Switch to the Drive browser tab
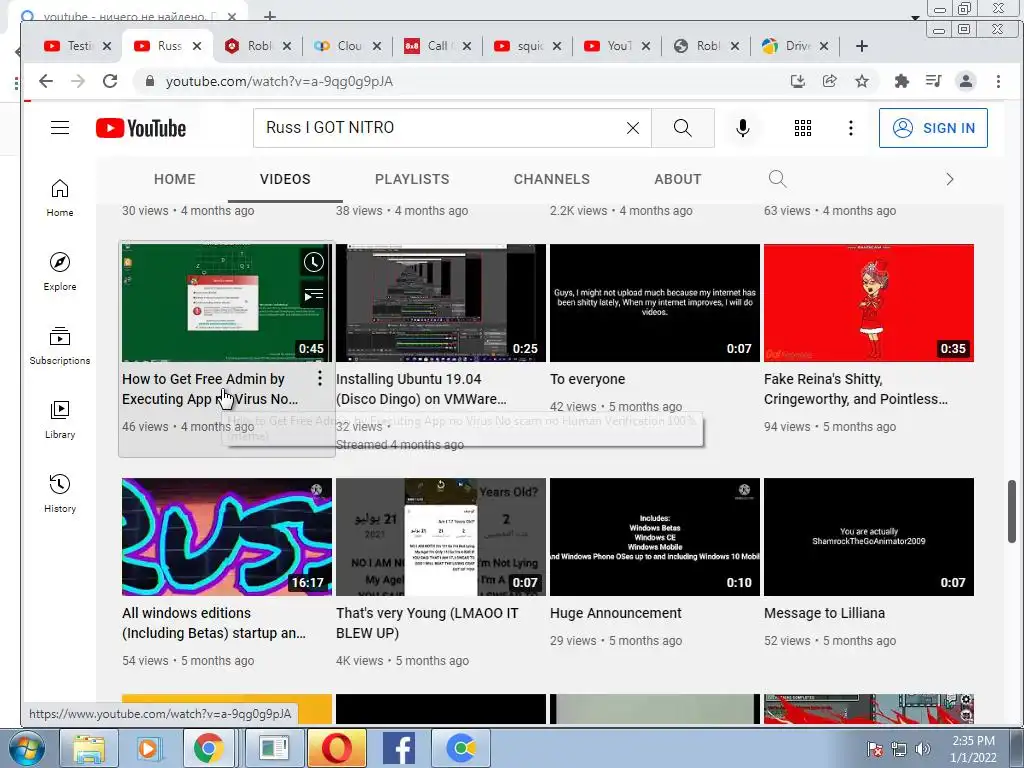 point(795,46)
